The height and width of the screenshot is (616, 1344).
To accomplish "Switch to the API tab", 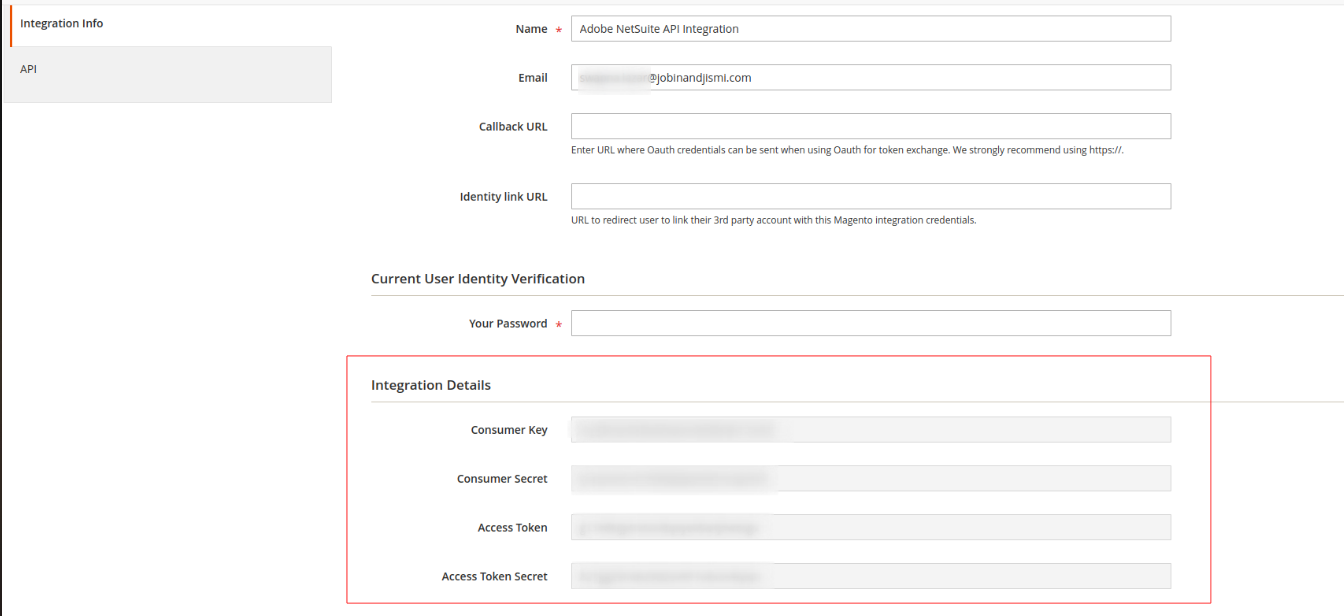I will click(x=28, y=69).
